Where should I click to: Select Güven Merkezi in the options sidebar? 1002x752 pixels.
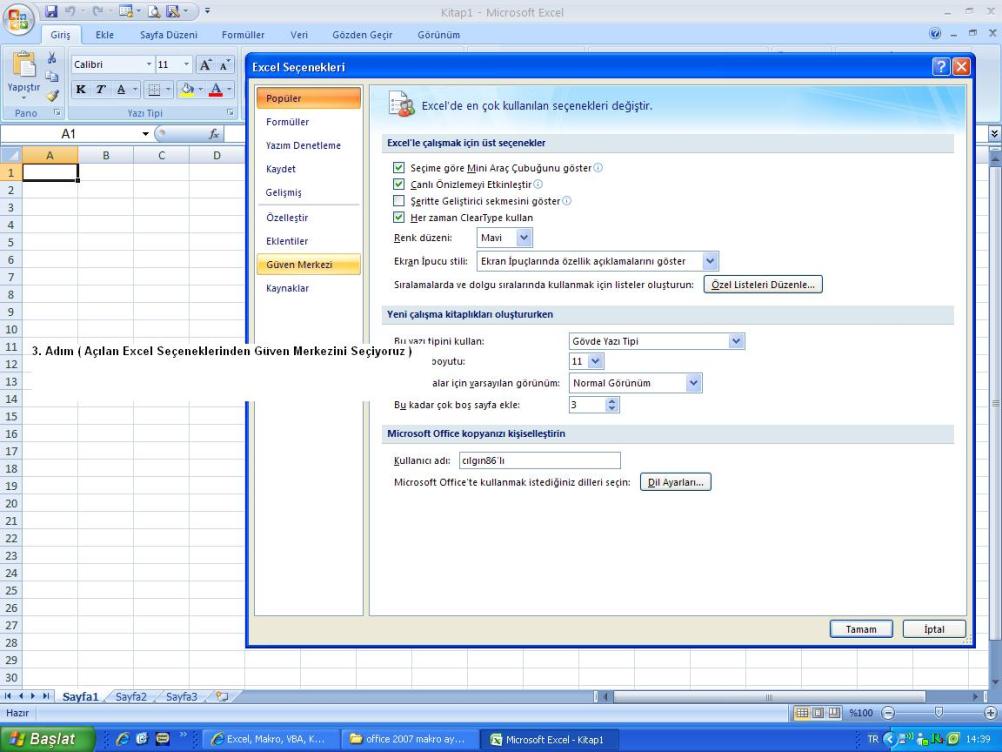(x=309, y=265)
